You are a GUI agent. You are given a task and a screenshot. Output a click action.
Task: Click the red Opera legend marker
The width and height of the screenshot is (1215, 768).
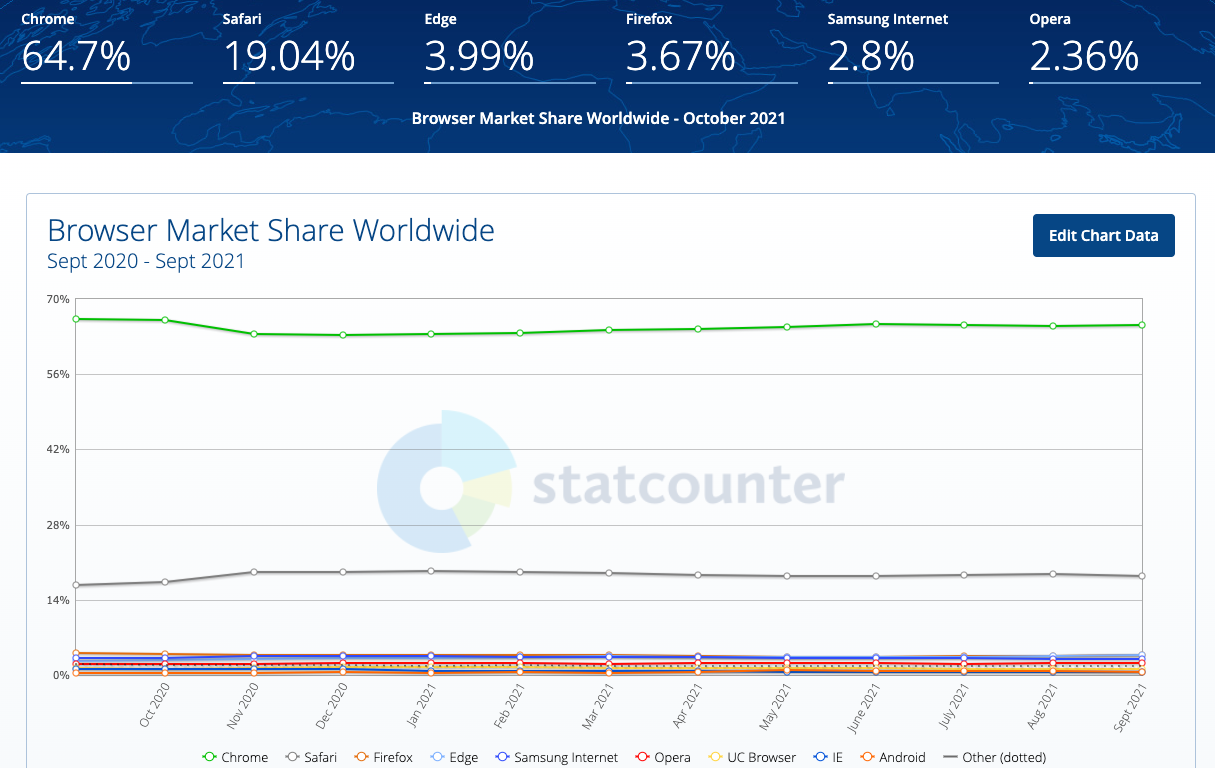coord(644,757)
